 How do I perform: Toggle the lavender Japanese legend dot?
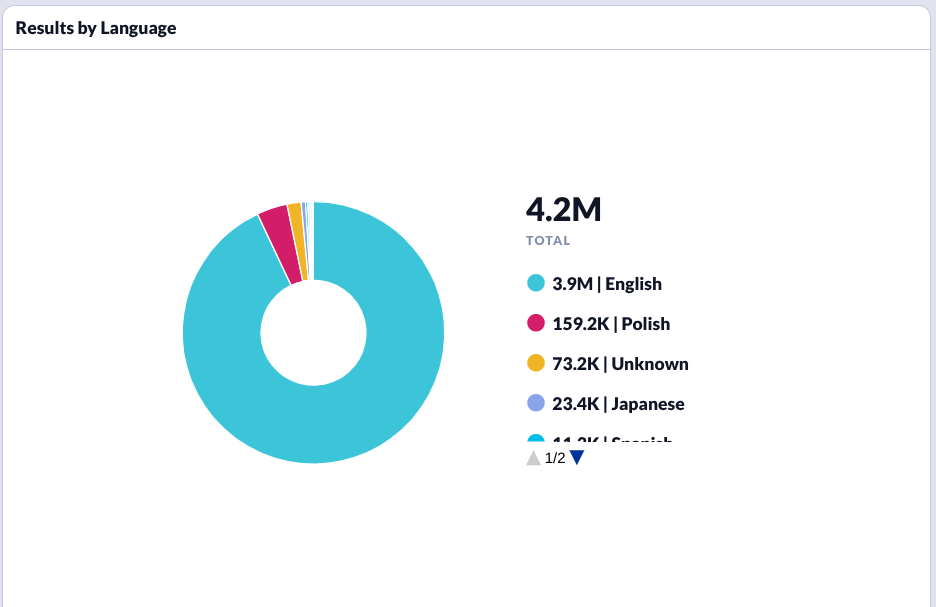(x=535, y=403)
